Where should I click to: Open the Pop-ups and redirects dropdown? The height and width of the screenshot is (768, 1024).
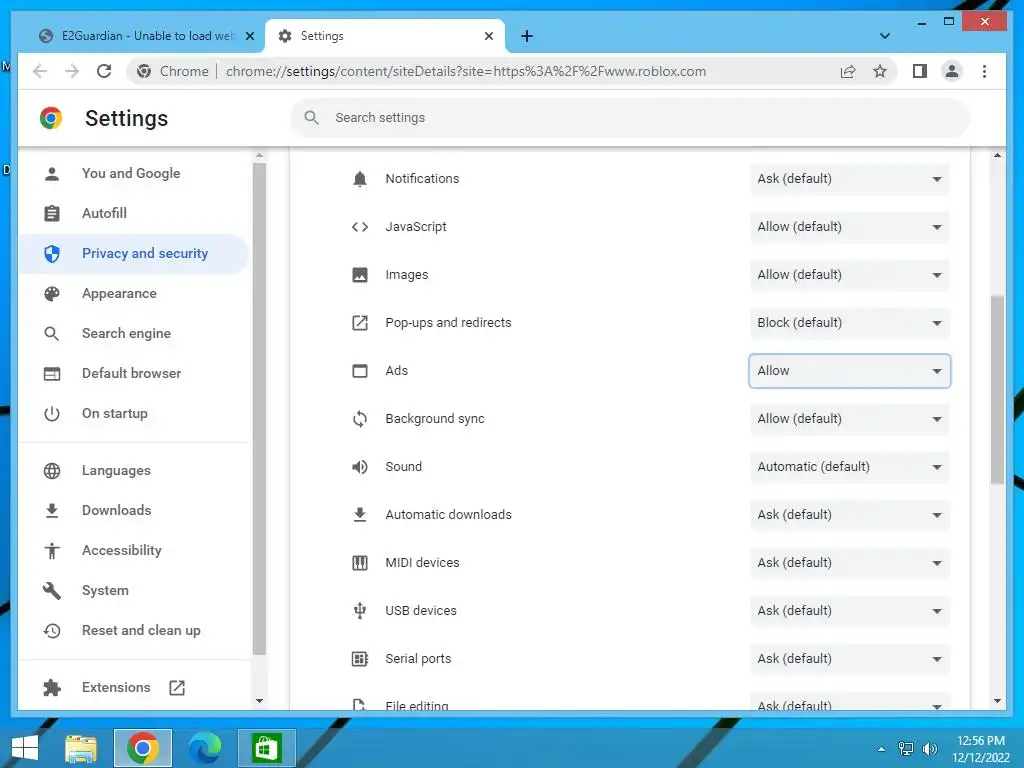pos(849,323)
